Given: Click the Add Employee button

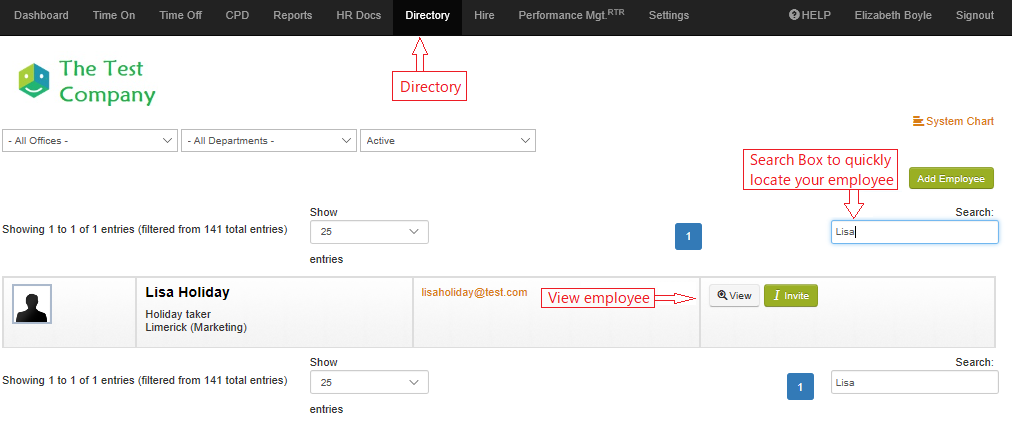Looking at the screenshot, I should click(950, 179).
